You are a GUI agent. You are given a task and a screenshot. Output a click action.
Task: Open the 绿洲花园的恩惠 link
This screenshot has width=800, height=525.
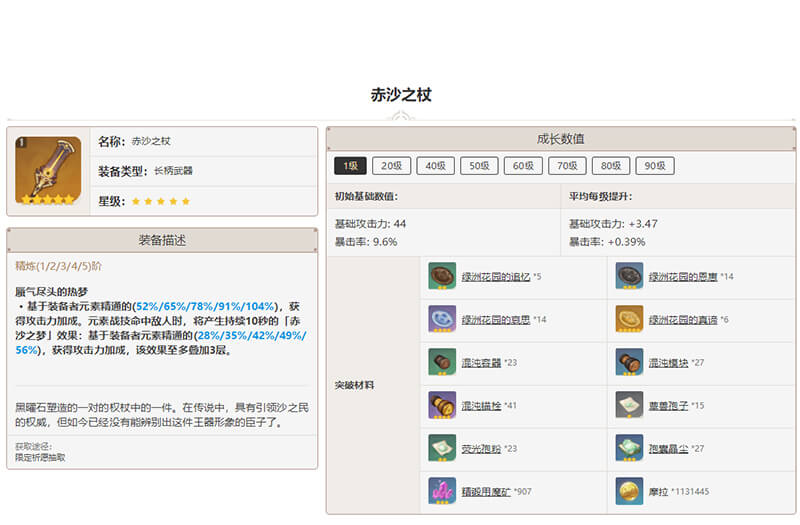pos(683,277)
